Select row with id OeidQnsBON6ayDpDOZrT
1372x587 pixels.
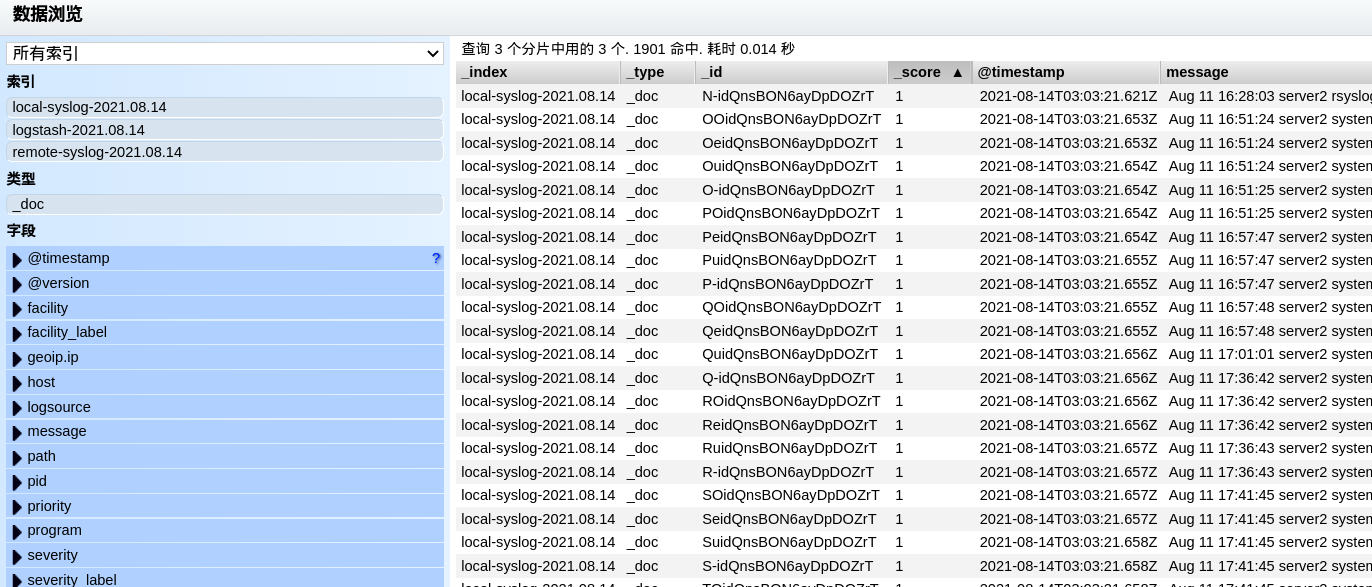click(x=914, y=143)
